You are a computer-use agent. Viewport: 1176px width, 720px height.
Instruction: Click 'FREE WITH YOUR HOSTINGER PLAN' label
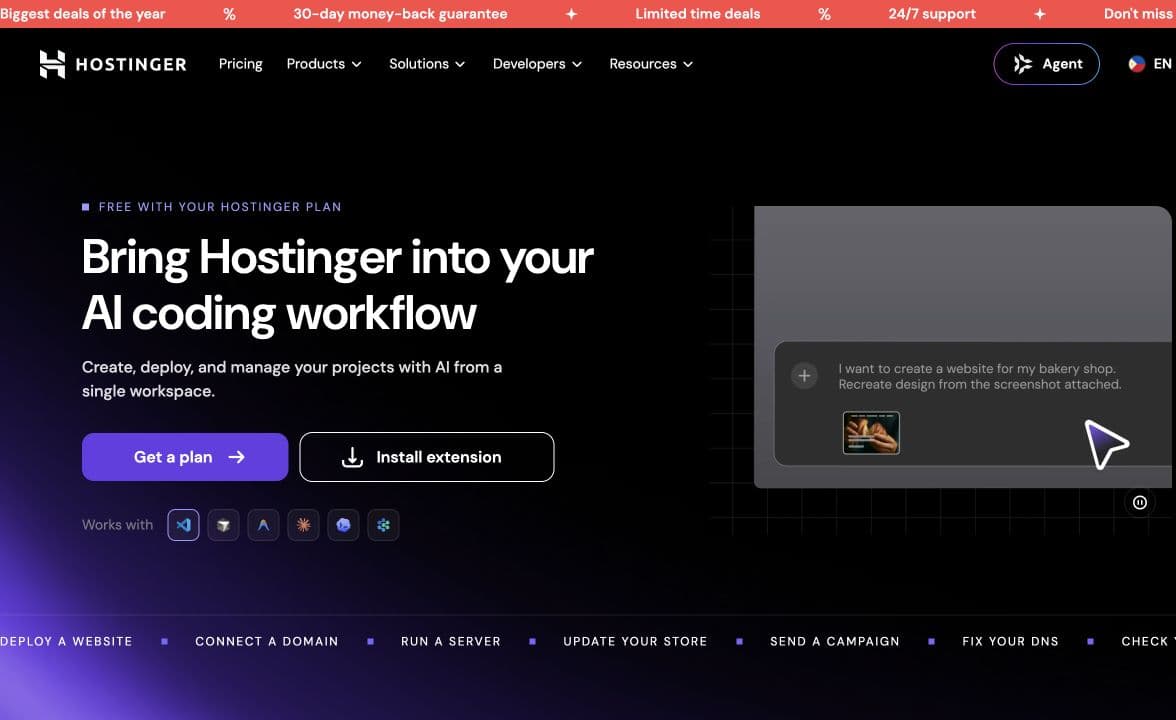pyautogui.click(x=220, y=207)
